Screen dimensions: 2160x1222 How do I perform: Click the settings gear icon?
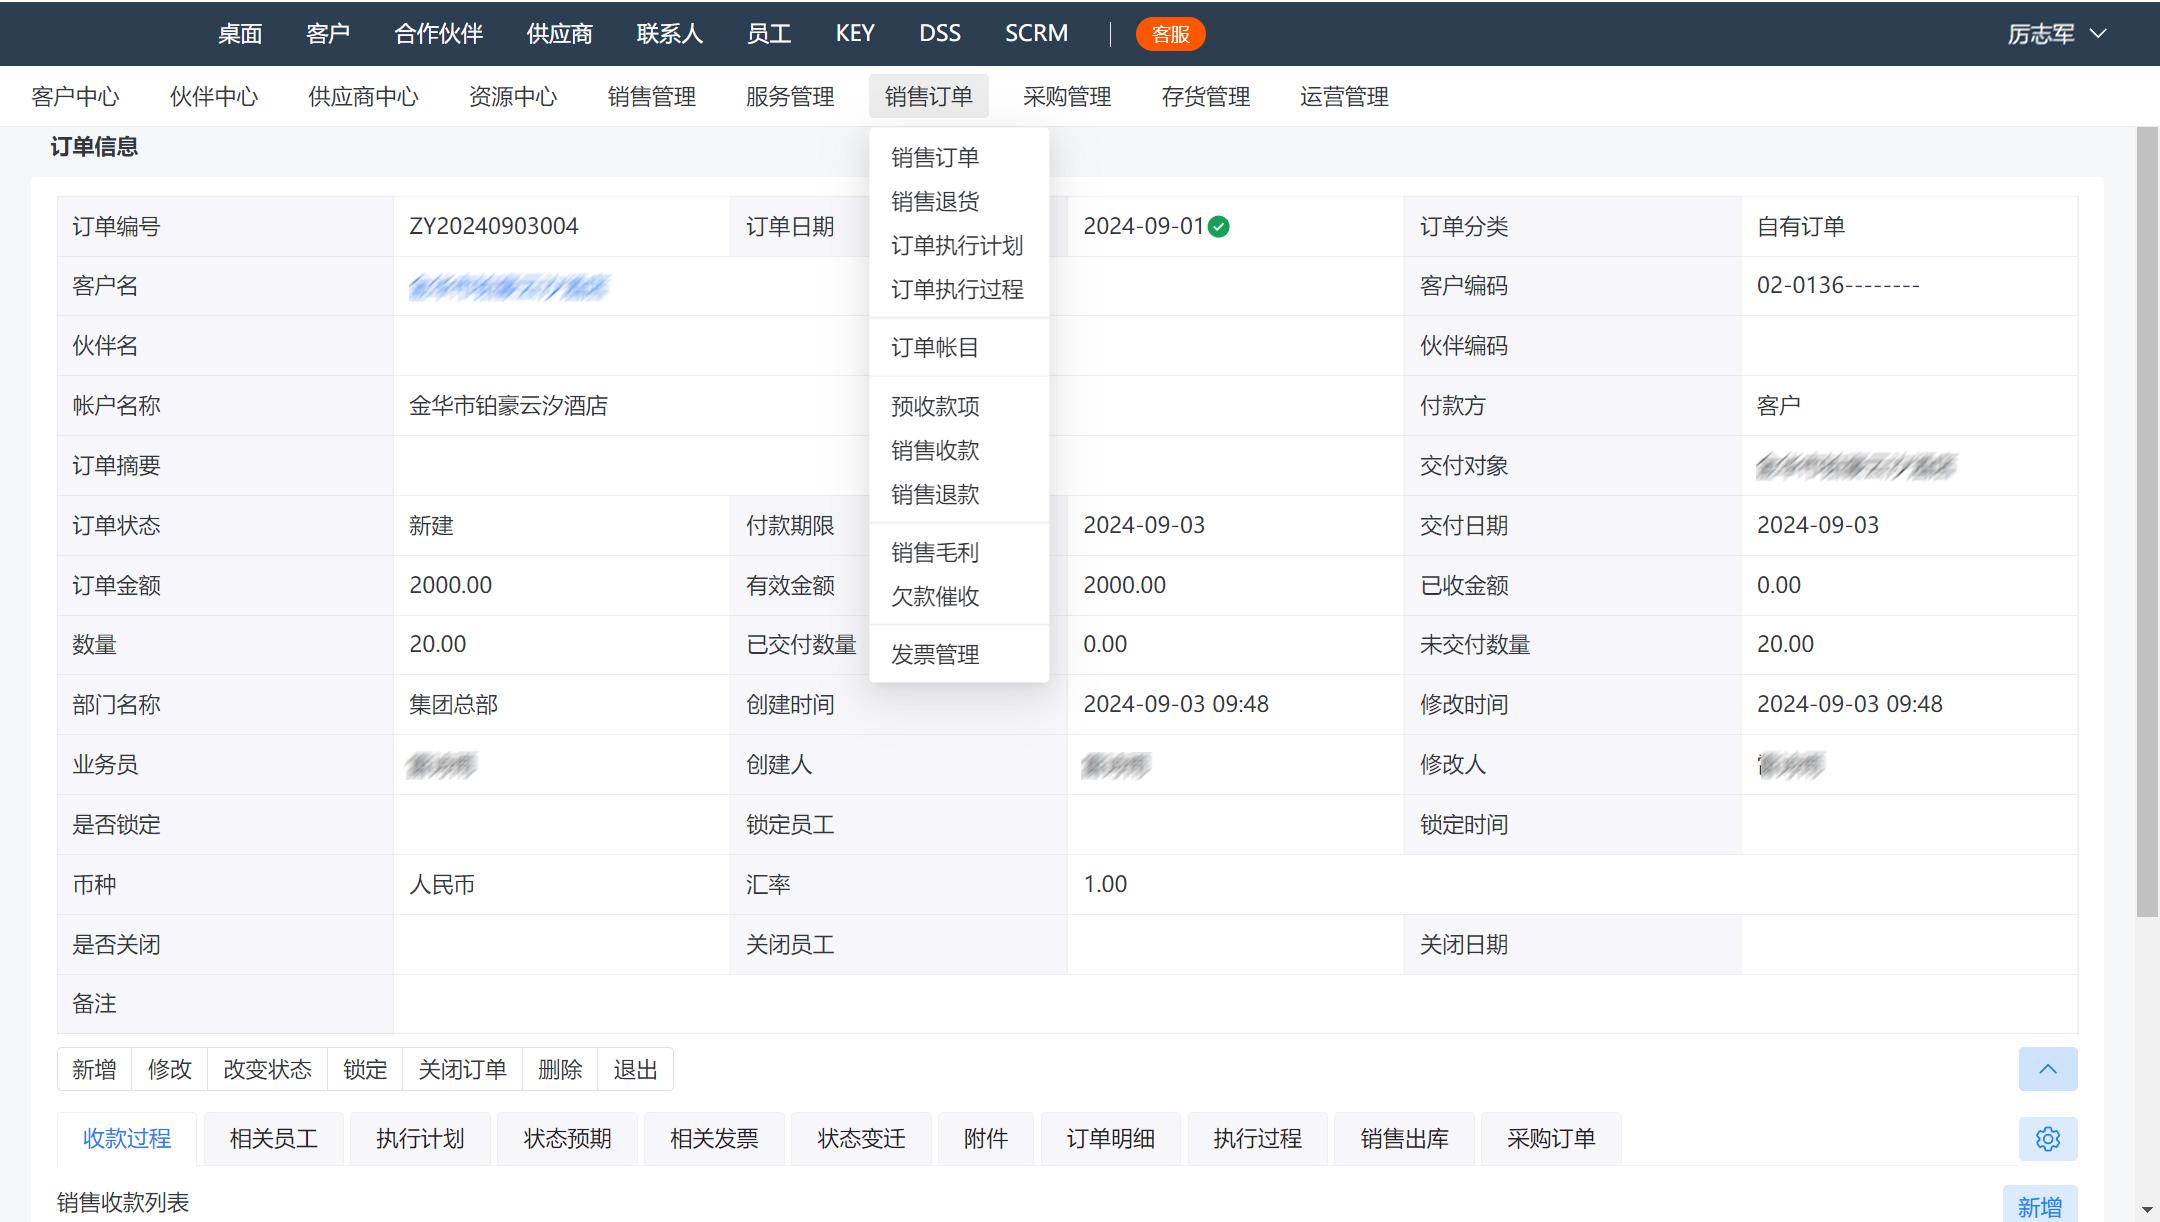tap(2047, 1139)
